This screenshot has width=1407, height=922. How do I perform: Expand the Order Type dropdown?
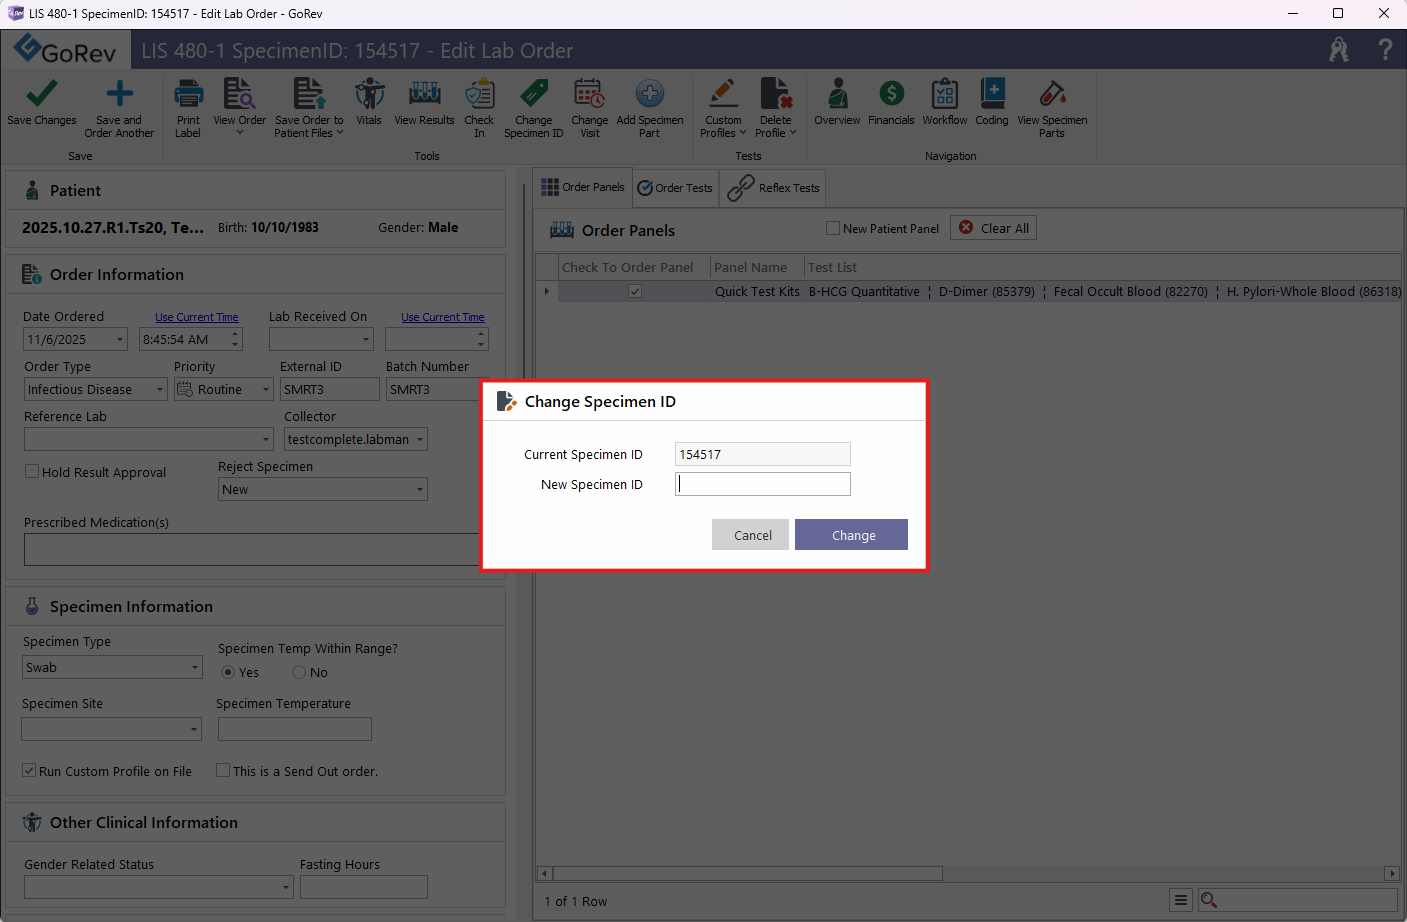point(160,390)
